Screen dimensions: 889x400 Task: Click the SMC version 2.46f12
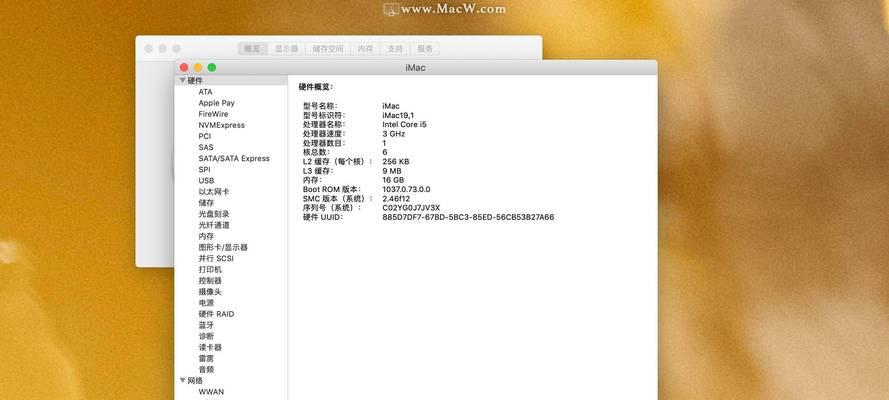pyautogui.click(x=396, y=198)
